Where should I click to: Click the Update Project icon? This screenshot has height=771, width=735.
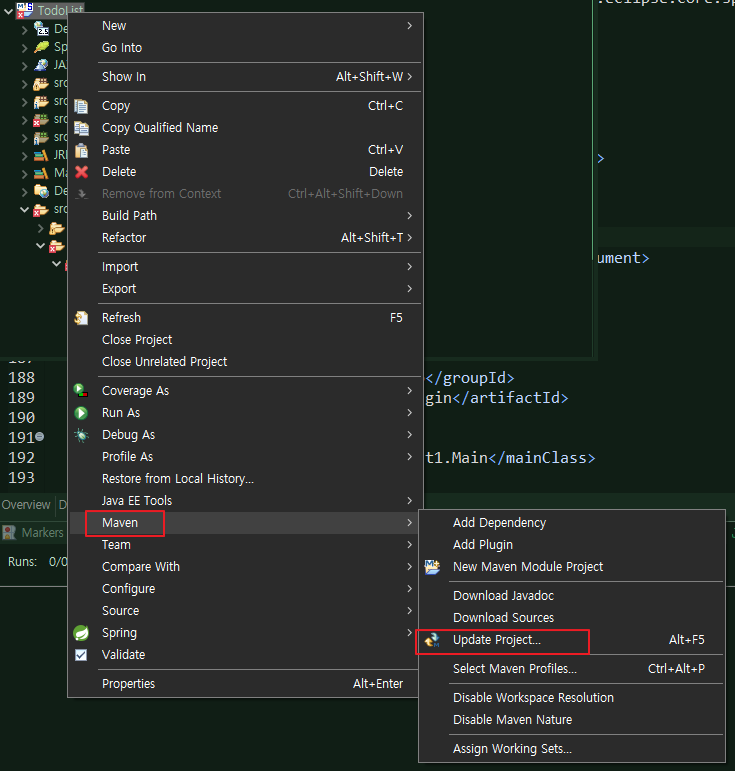click(x=432, y=640)
